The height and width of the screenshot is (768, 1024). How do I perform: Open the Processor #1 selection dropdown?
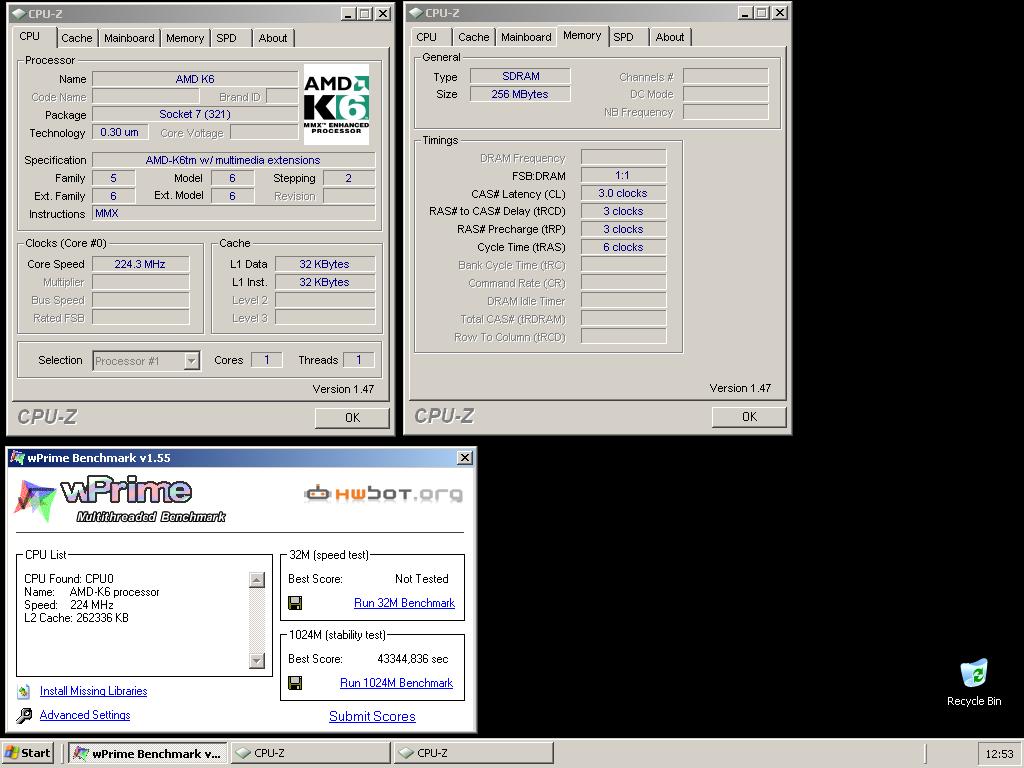pyautogui.click(x=191, y=360)
